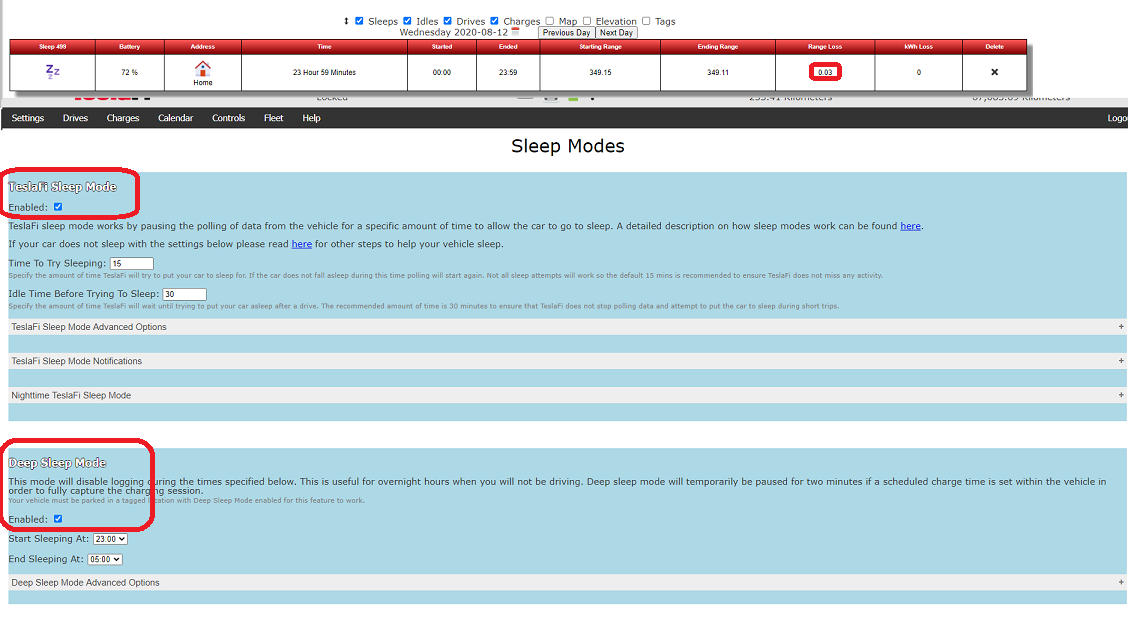Expand TeslaFi Sleep Mode Advanced Options plus icon
The image size is (1128, 633).
click(1121, 327)
